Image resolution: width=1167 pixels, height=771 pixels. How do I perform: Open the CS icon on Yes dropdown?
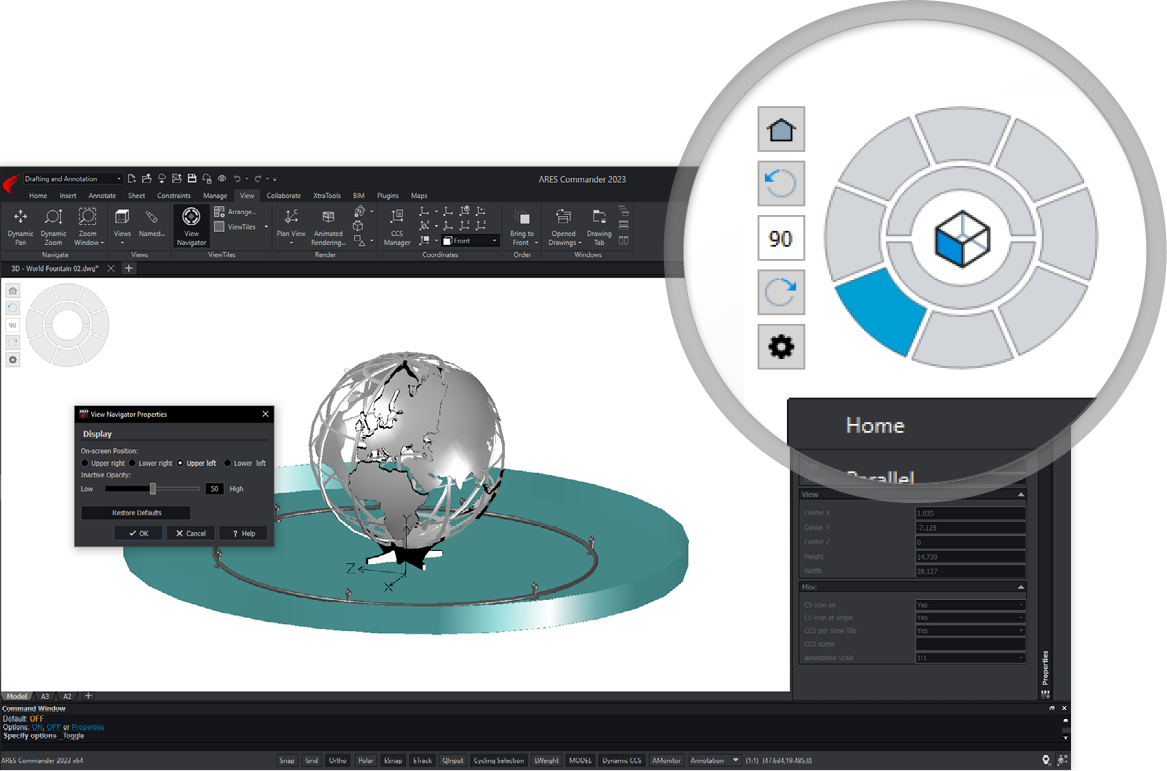pyautogui.click(x=970, y=605)
